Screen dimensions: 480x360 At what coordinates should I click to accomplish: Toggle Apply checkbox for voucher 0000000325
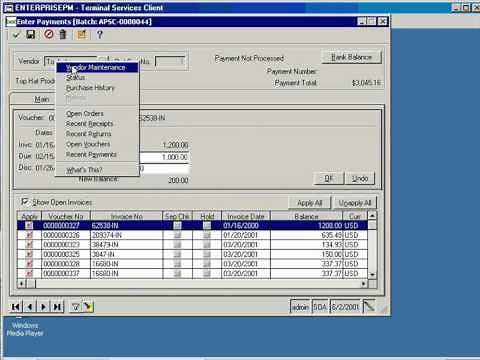coord(29,254)
